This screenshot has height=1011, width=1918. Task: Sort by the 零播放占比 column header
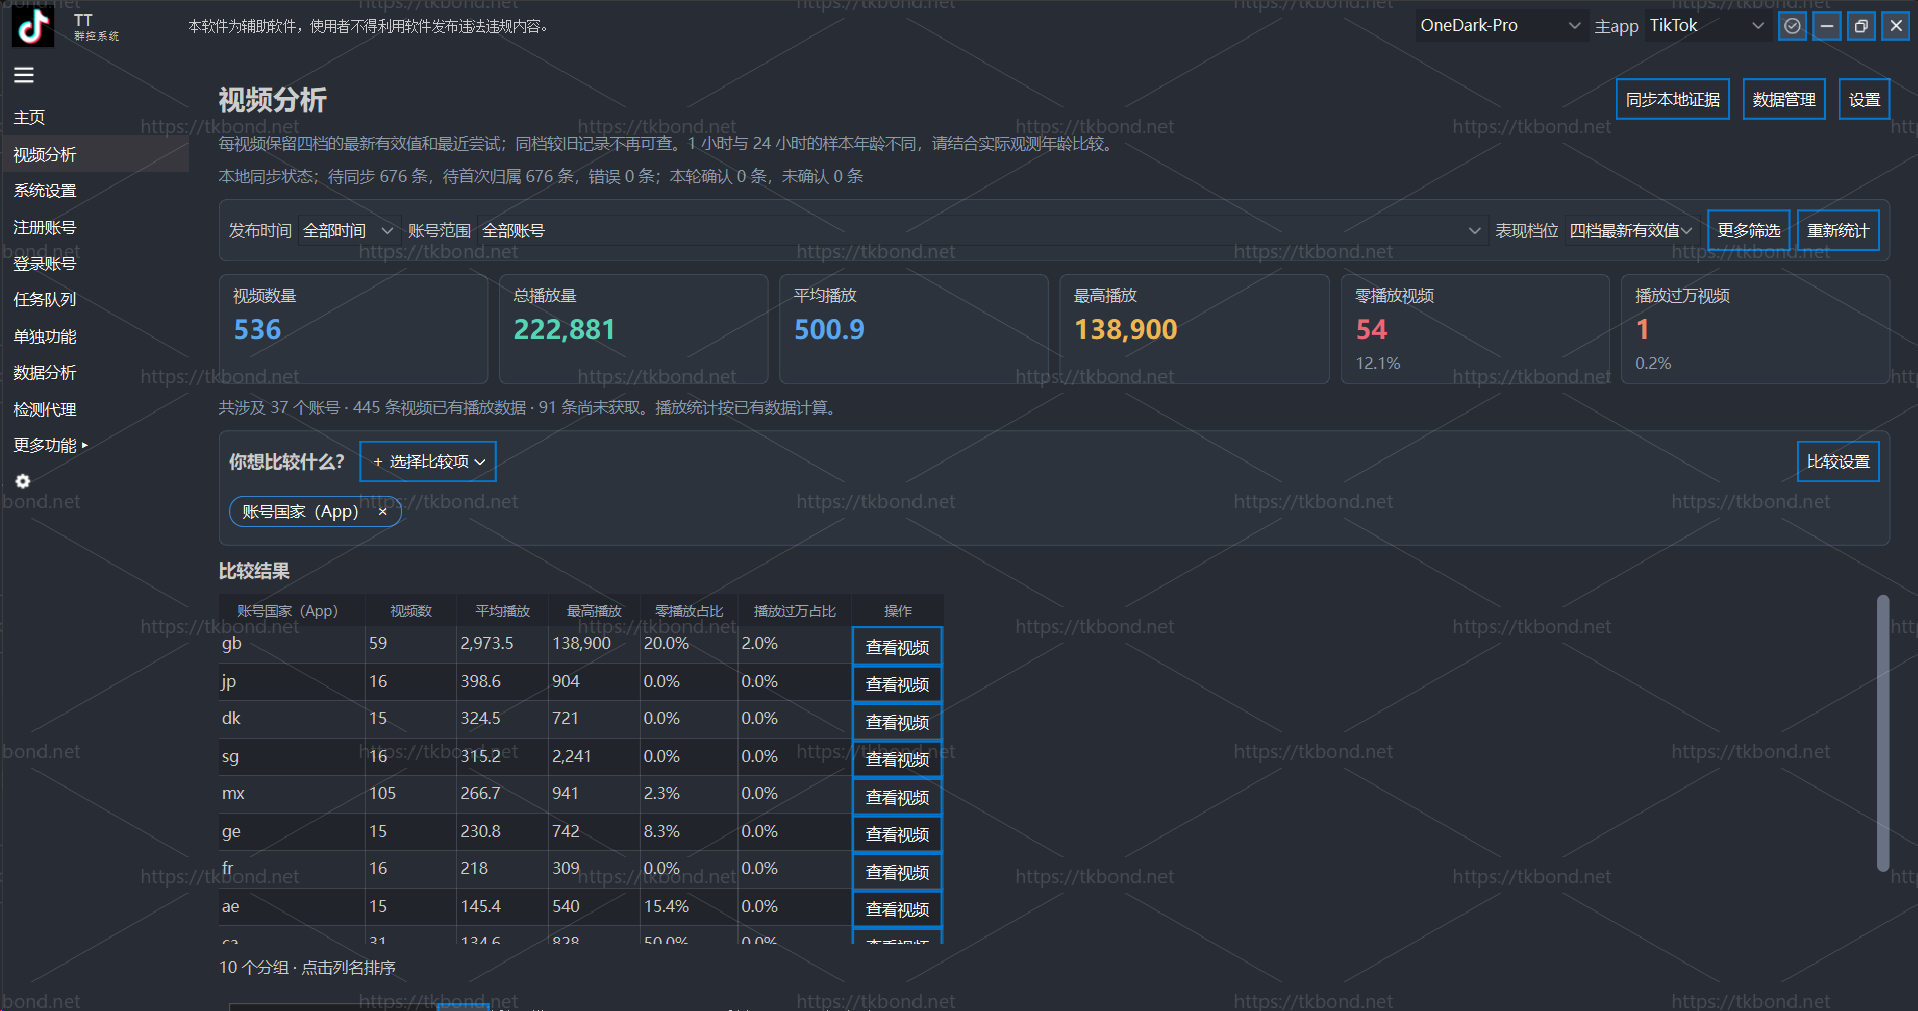pyautogui.click(x=689, y=611)
